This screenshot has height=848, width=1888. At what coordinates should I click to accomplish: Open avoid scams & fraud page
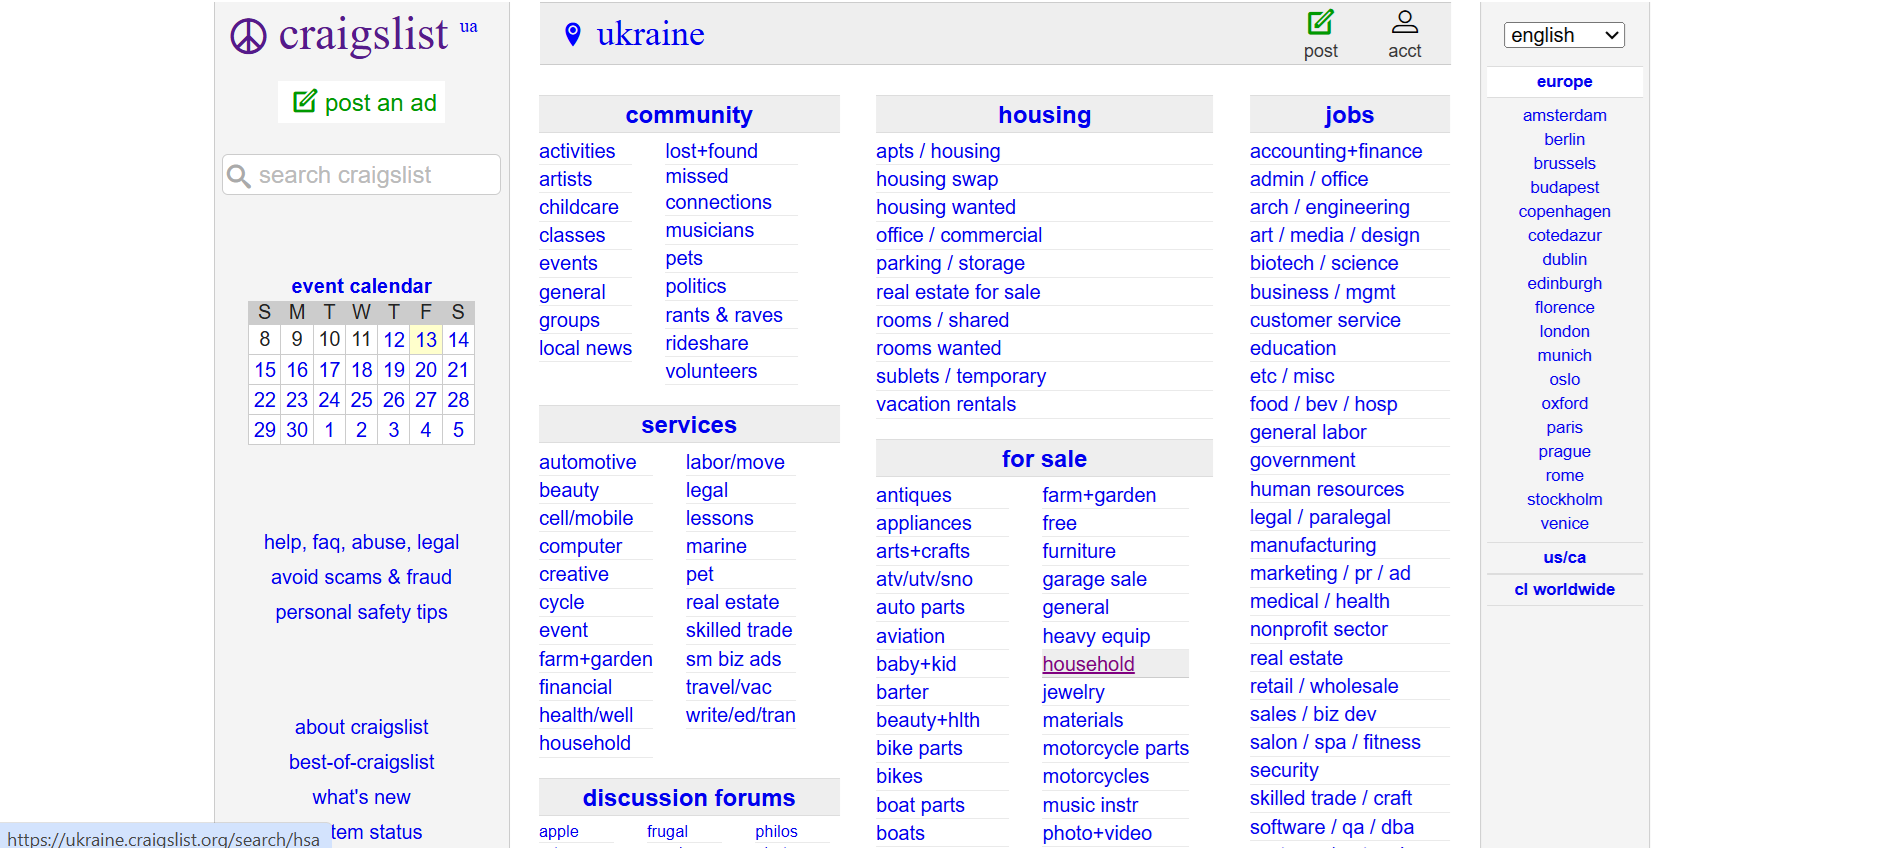pos(361,577)
